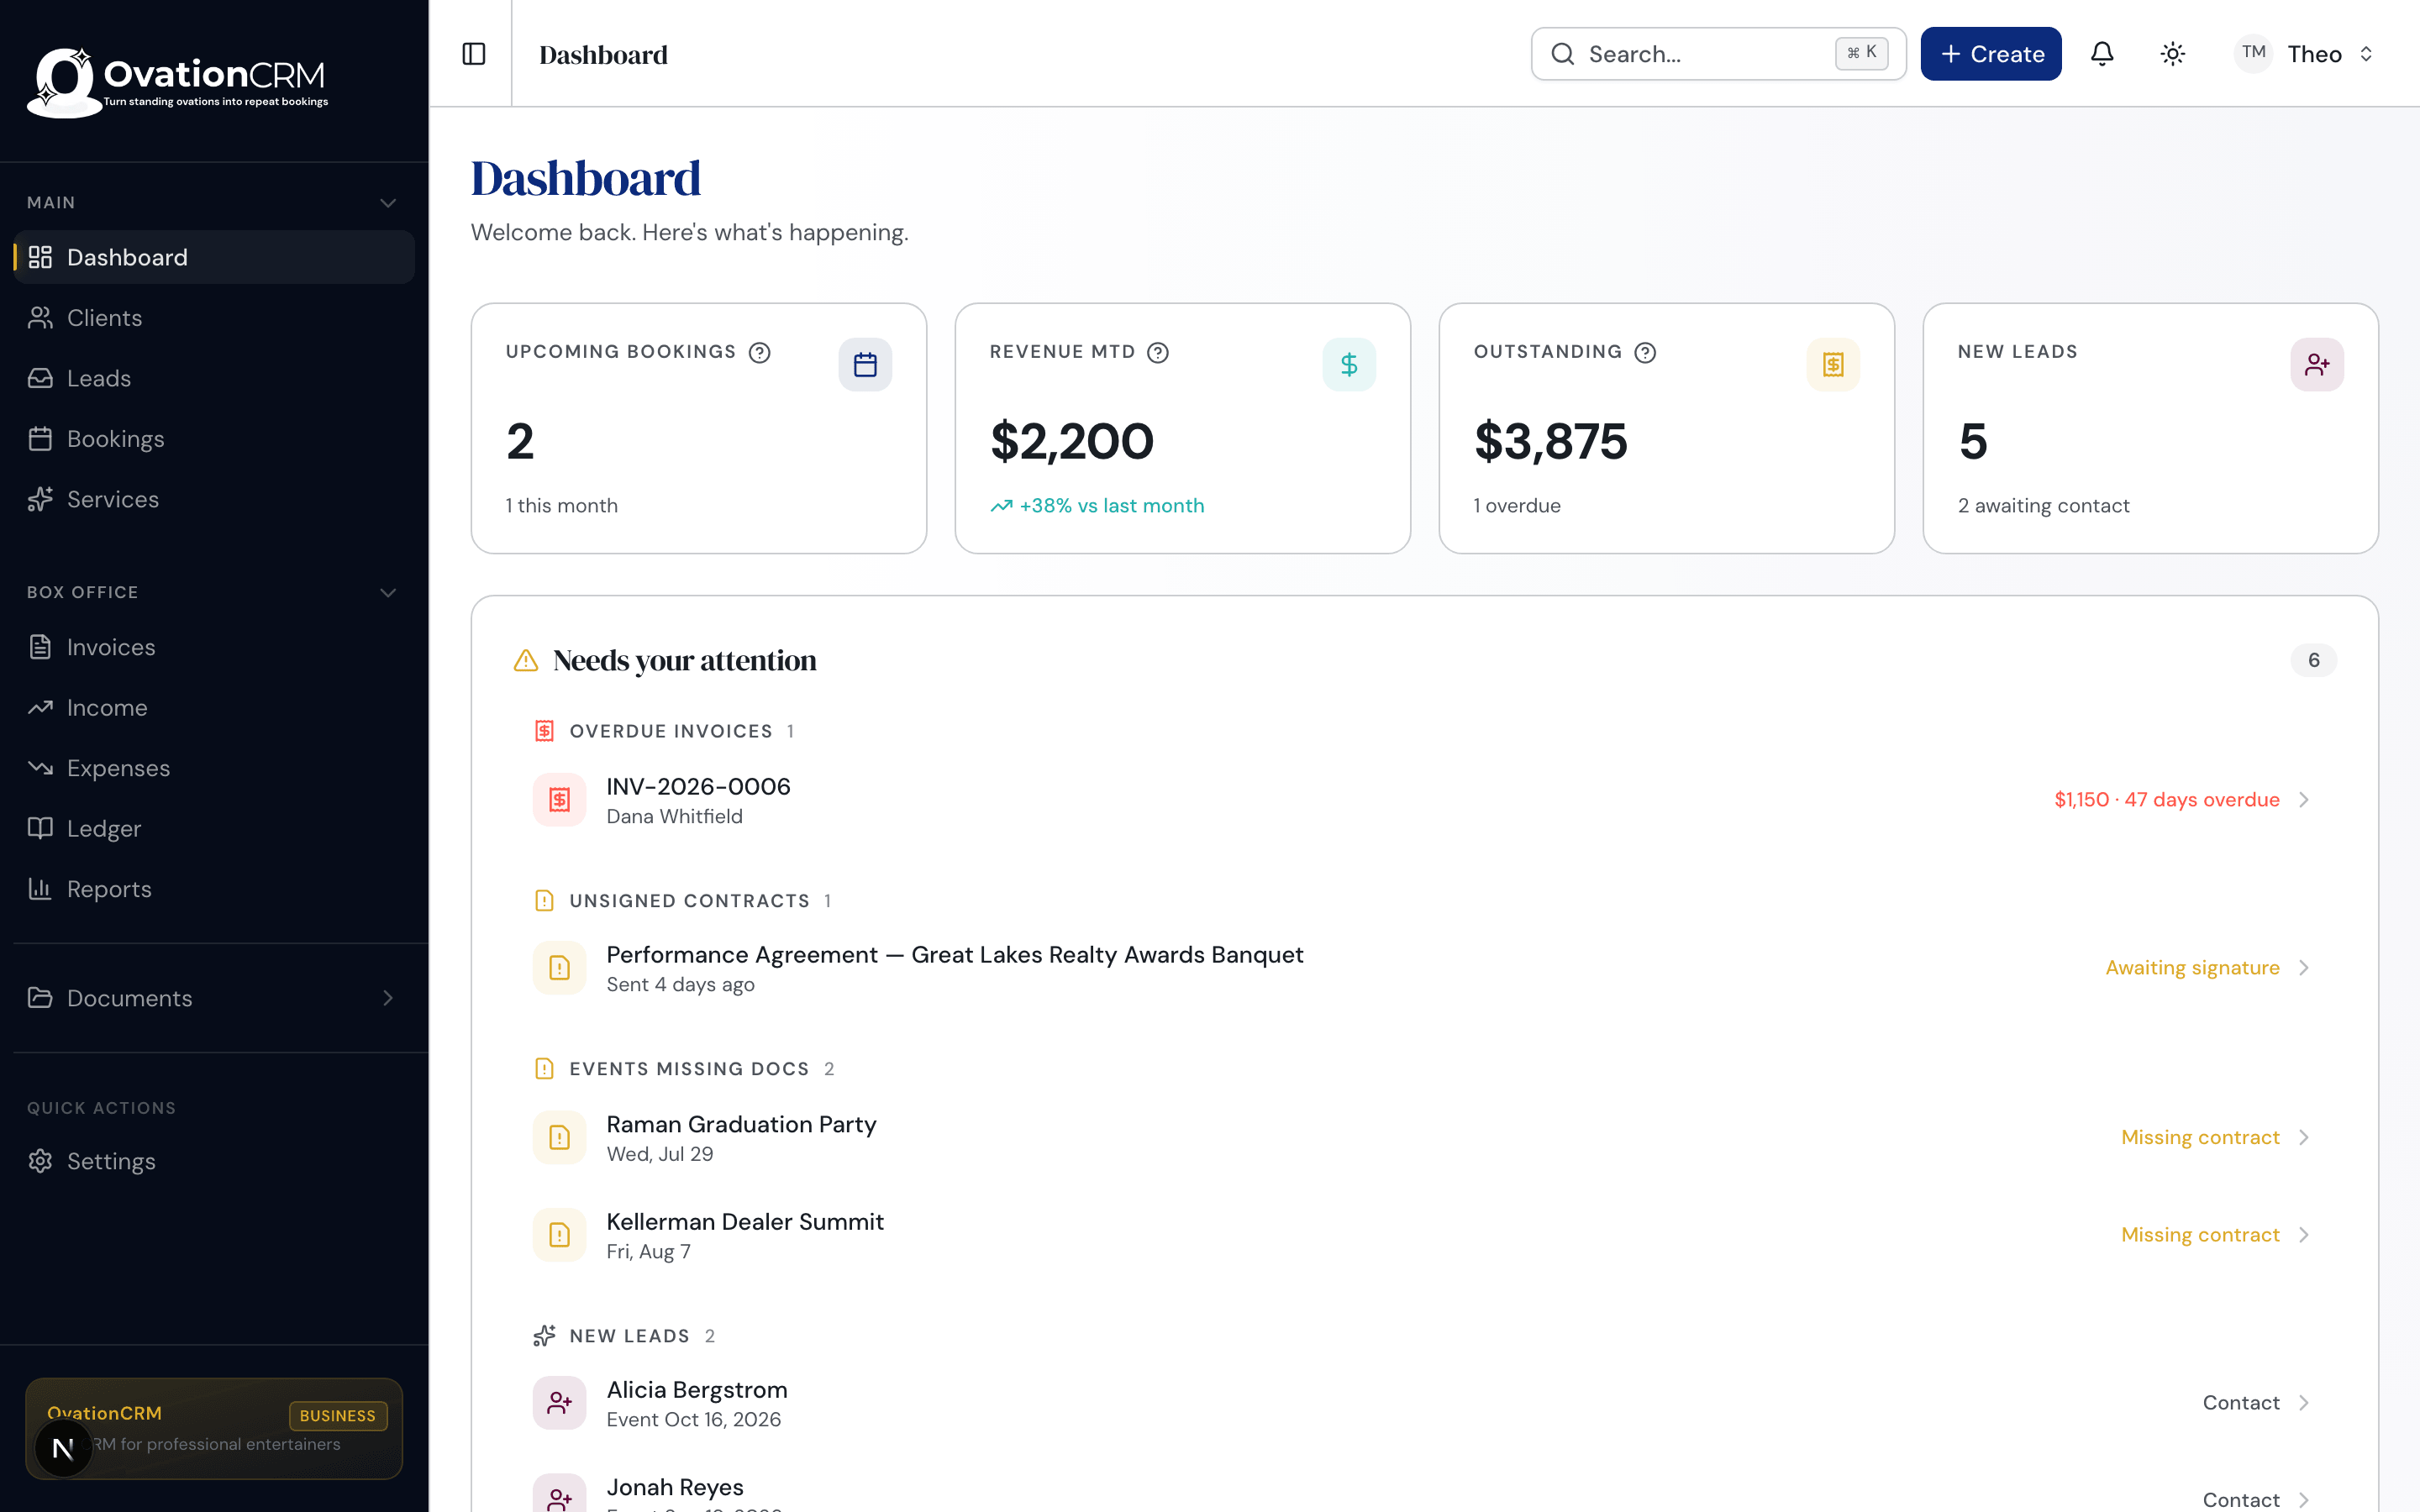Open Leads in sidebar
The width and height of the screenshot is (2420, 1512).
click(214, 378)
